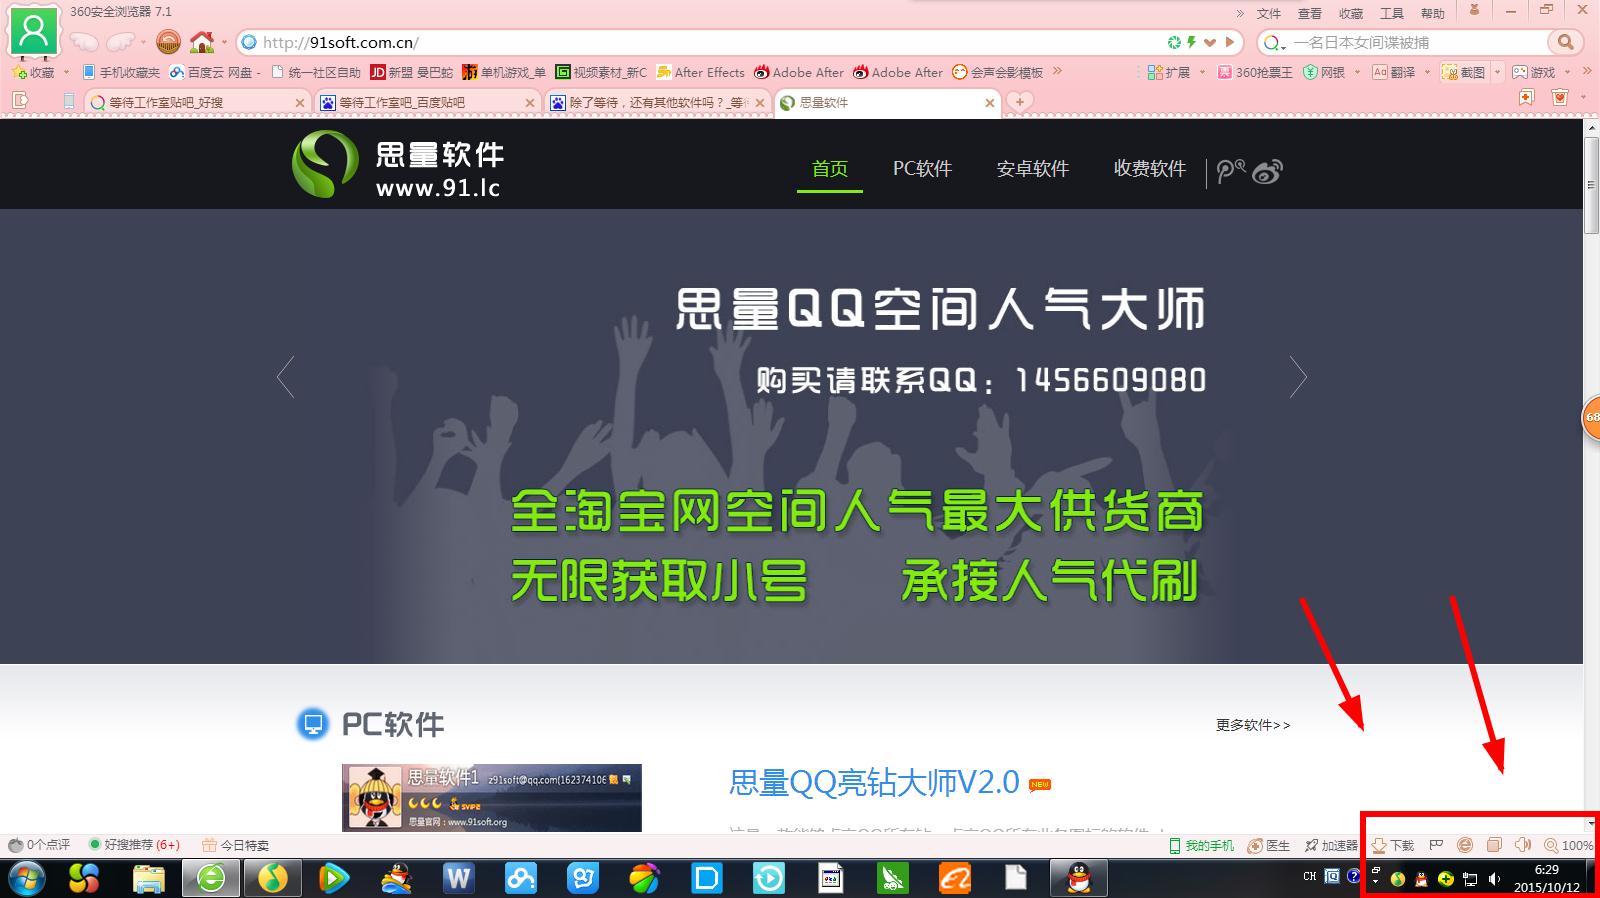Switch to the 除了等待，还有其他软件吗 tab
Viewport: 1600px width, 898px height.
tap(657, 102)
